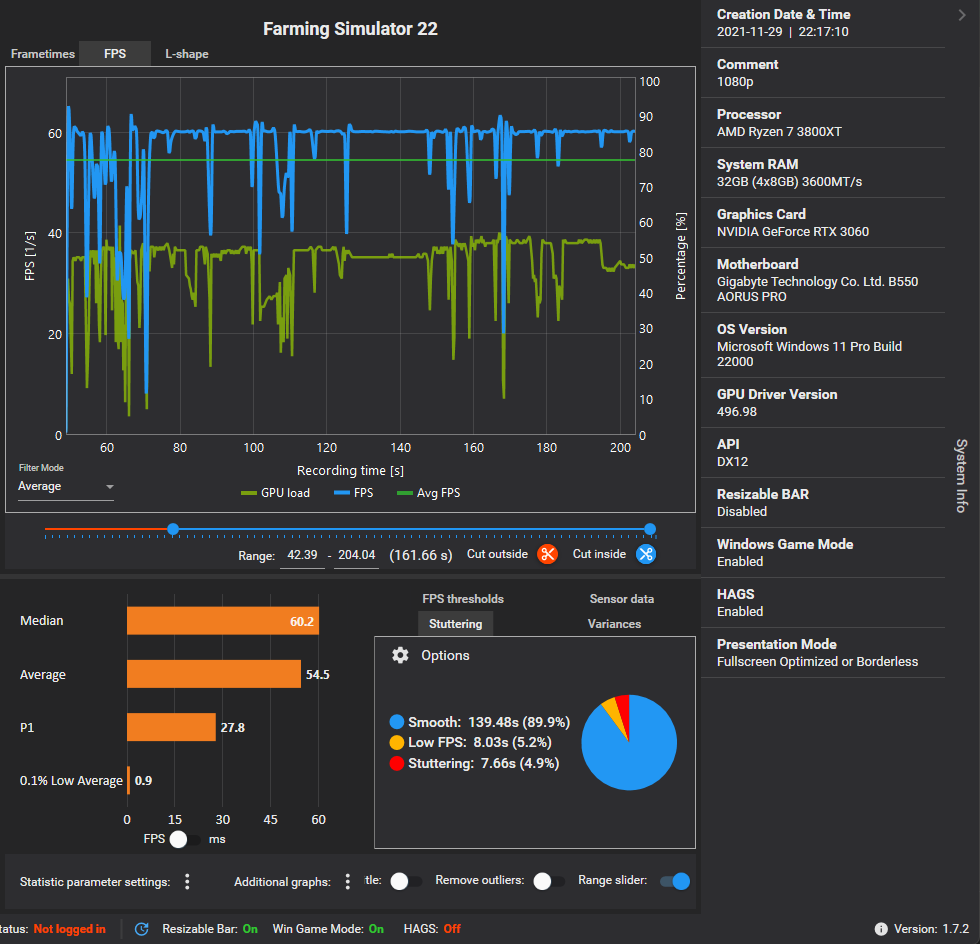Toggle GPU load legend entry
980x944 pixels.
276,493
